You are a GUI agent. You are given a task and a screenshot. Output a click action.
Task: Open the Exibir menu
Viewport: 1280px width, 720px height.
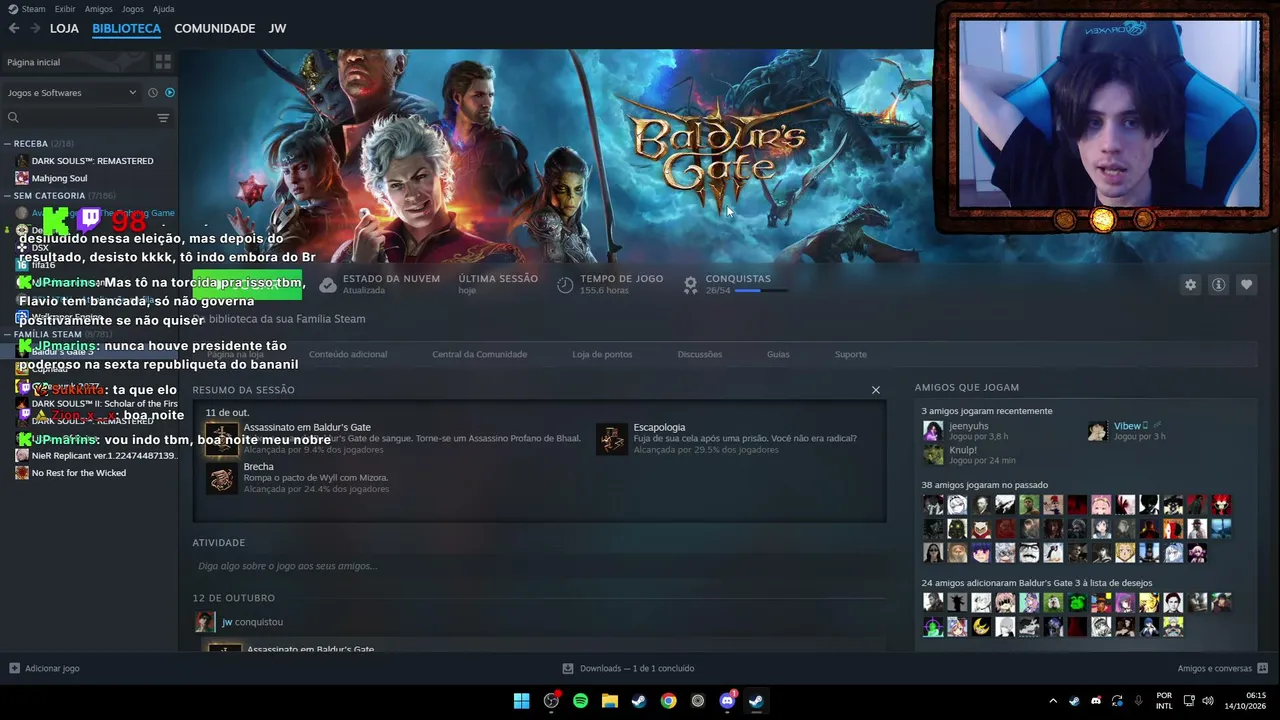point(65,9)
